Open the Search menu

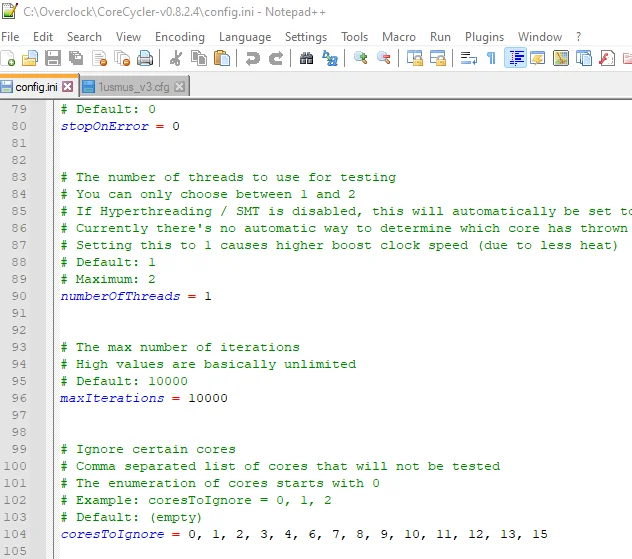coord(84,37)
